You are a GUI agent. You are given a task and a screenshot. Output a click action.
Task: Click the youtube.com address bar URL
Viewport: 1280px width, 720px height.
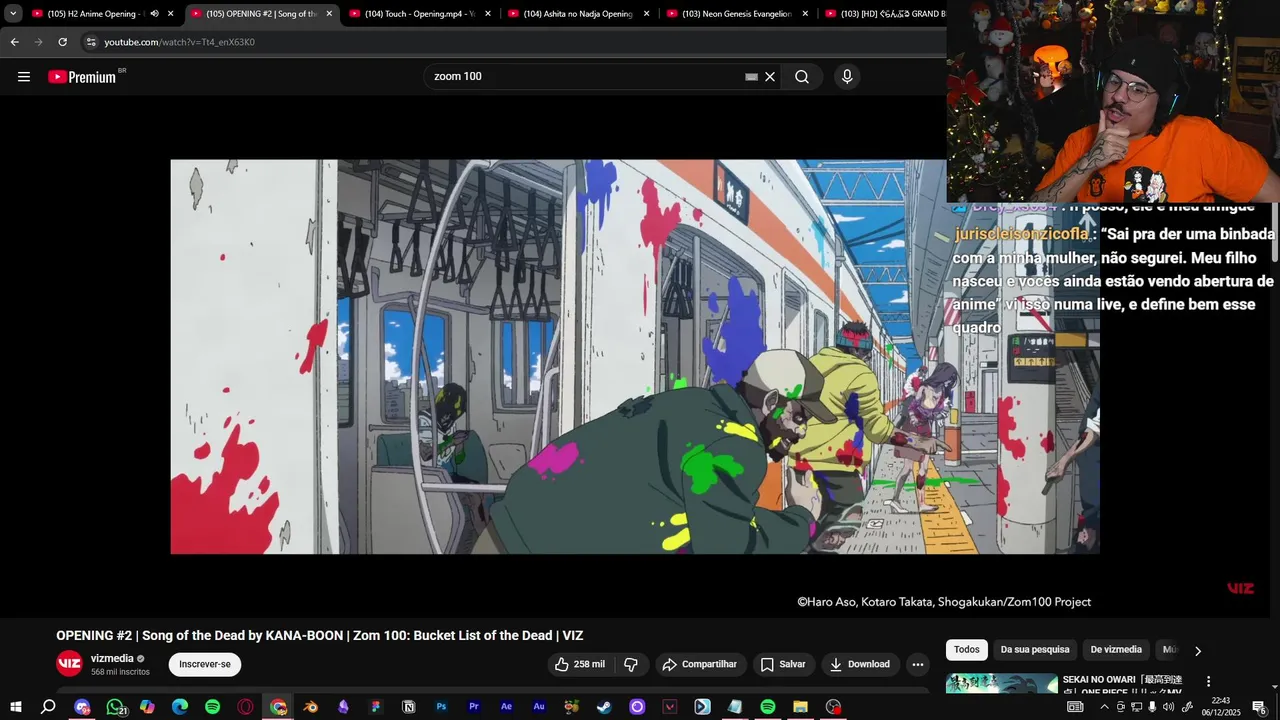click(x=179, y=42)
